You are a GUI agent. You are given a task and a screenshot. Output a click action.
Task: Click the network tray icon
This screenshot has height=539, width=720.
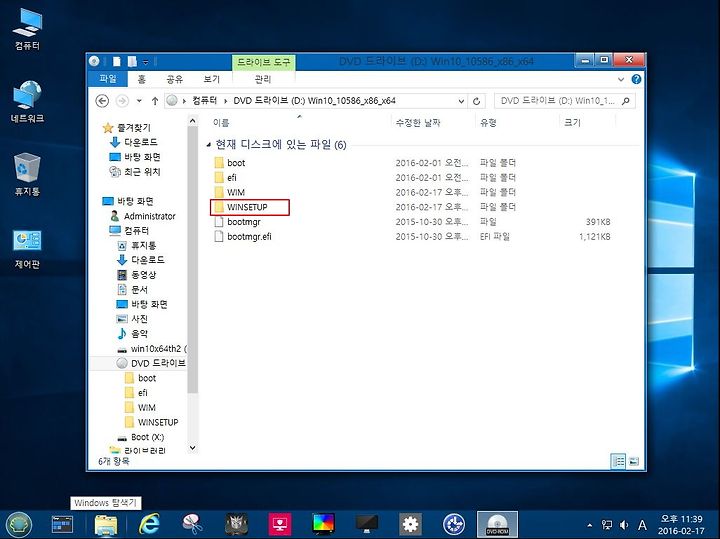(607, 524)
